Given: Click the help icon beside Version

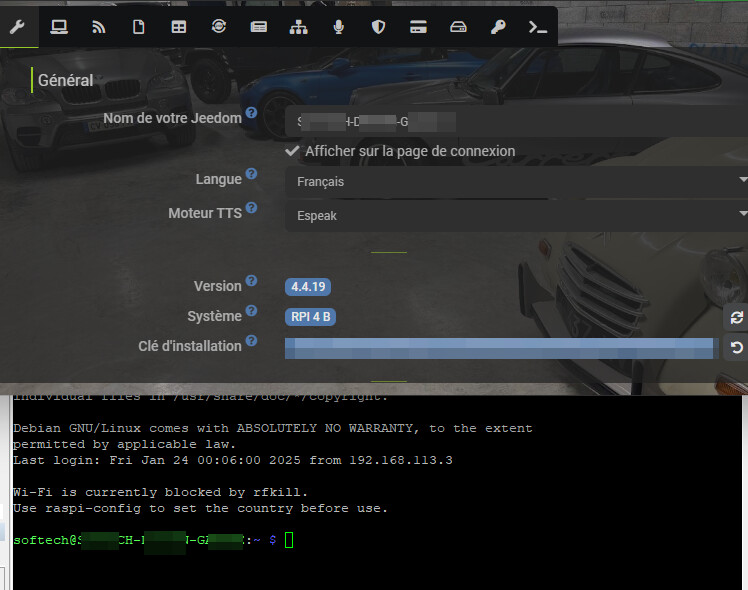Looking at the screenshot, I should tap(251, 282).
